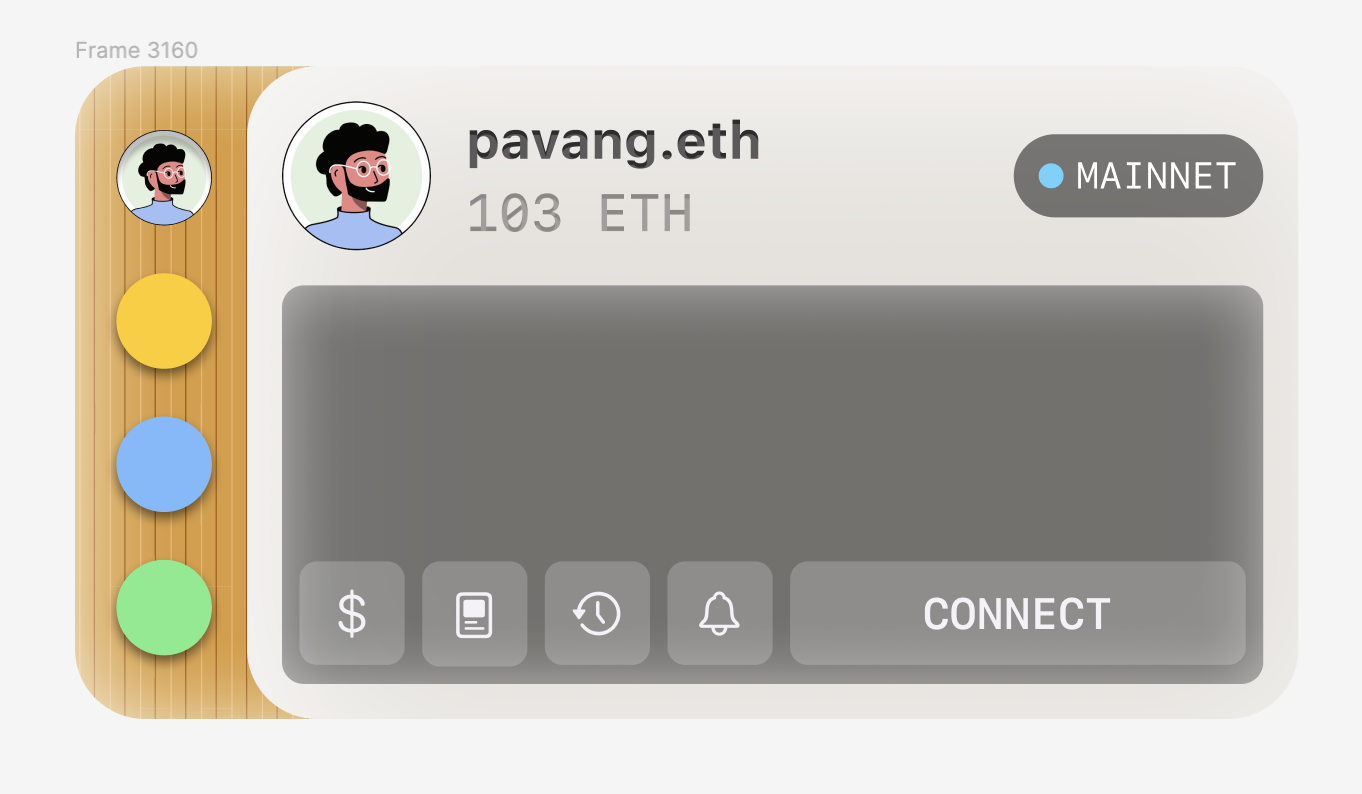The width and height of the screenshot is (1362, 794).
Task: Select the green circle in the sidebar
Action: [x=164, y=607]
